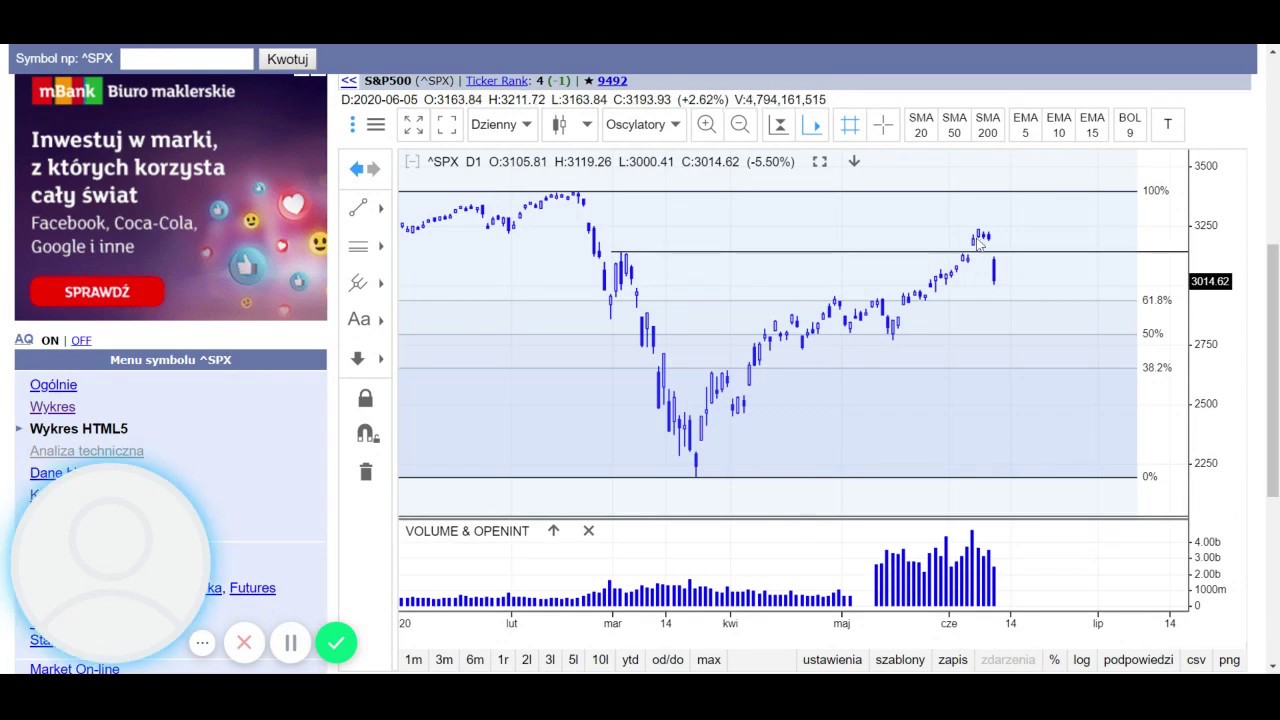Select the Aa text annotation tool
1280x720 pixels.
(x=359, y=320)
